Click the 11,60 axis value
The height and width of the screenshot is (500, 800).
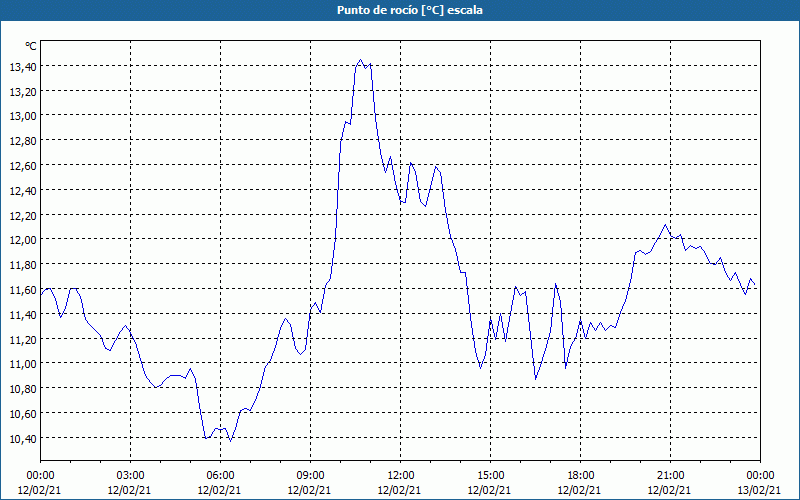[x=23, y=290]
